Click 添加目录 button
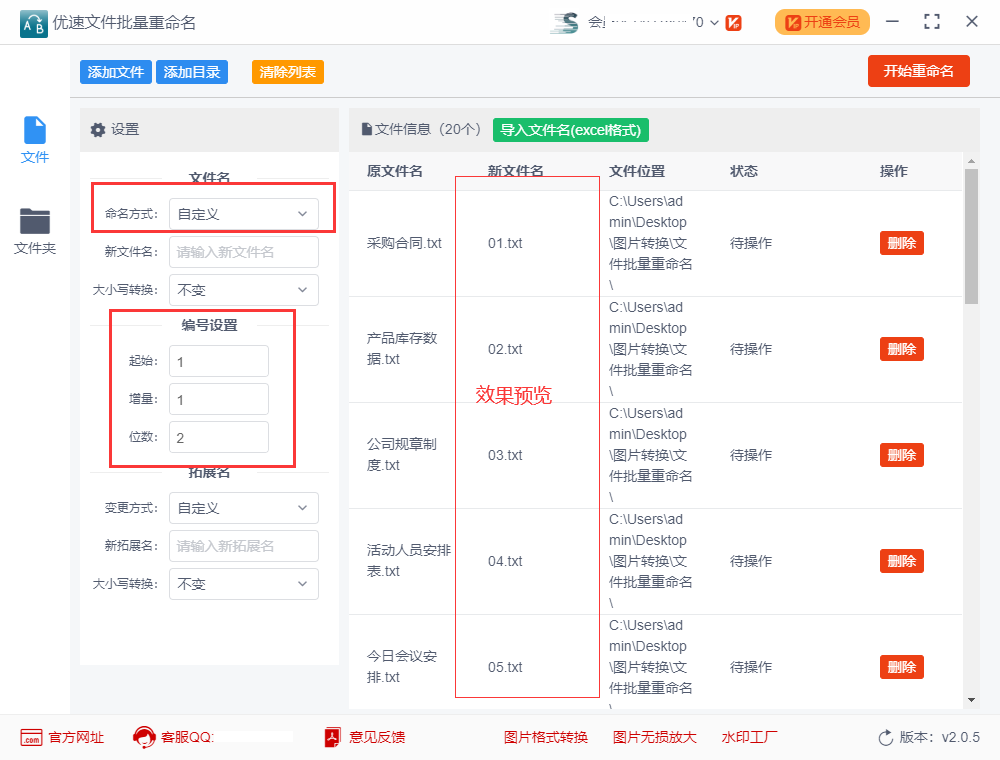Viewport: 1000px width, 760px height. tap(192, 72)
